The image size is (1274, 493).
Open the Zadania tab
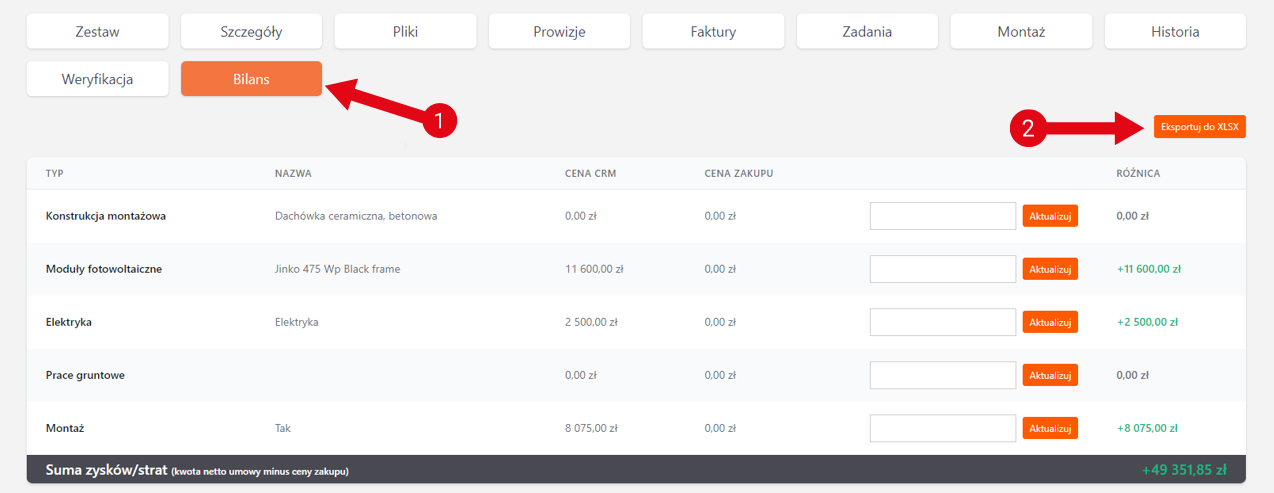tap(867, 31)
